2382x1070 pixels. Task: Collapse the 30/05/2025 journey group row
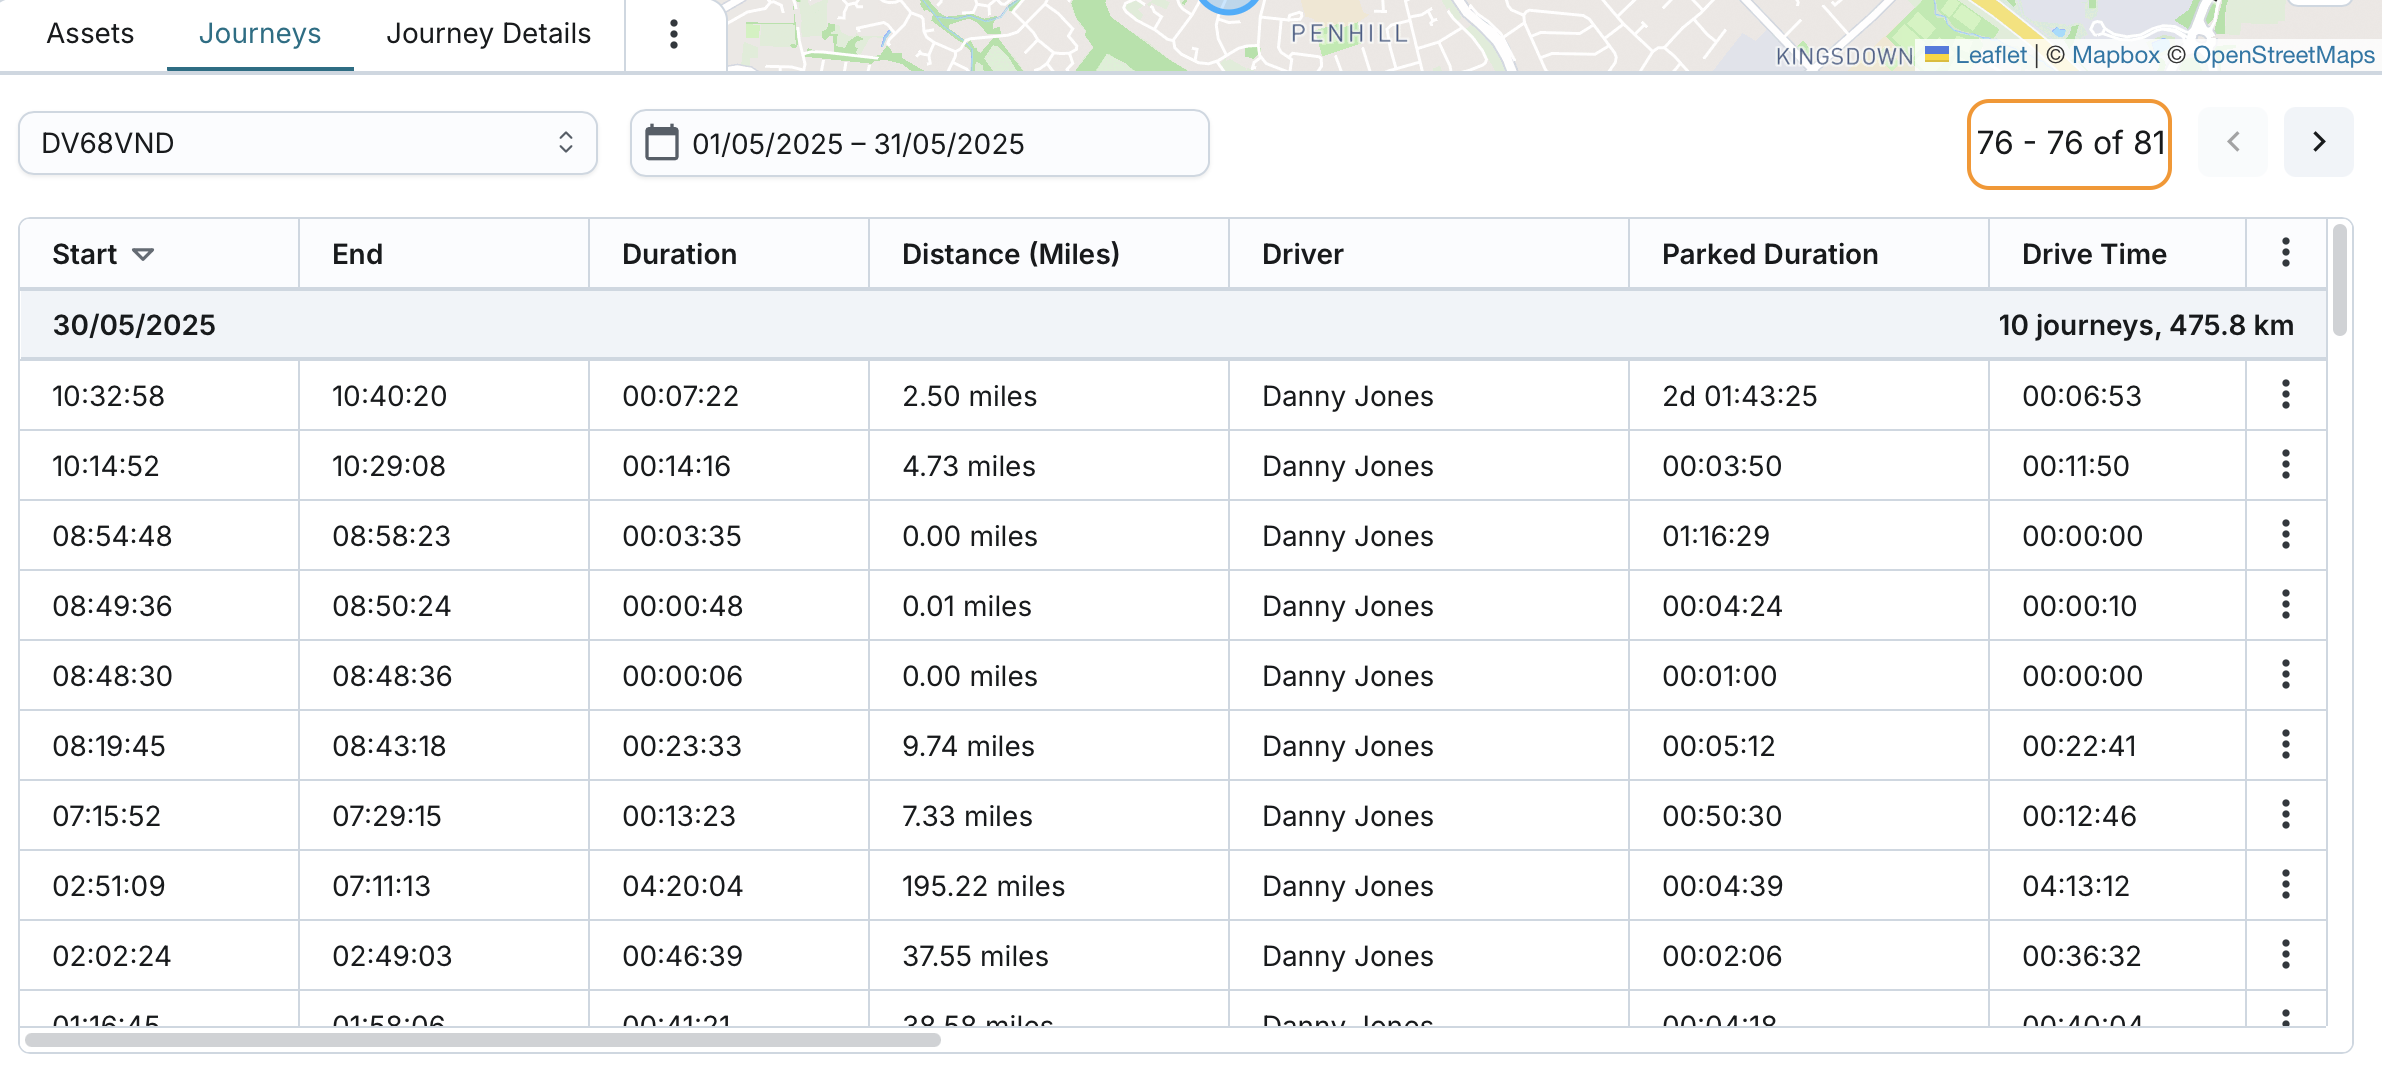click(134, 325)
